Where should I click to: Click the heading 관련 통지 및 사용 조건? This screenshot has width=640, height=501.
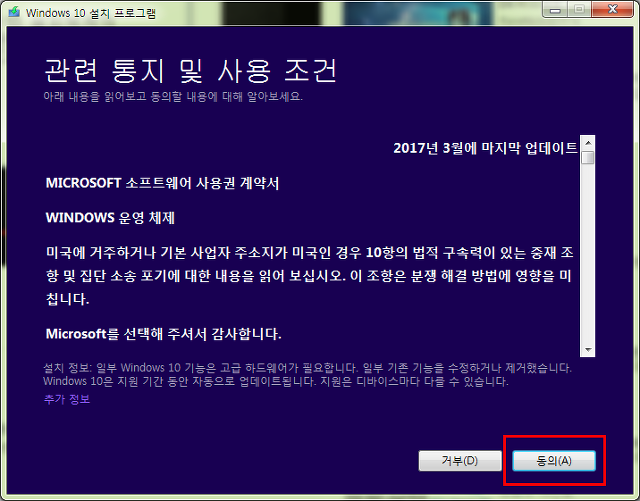tap(191, 71)
